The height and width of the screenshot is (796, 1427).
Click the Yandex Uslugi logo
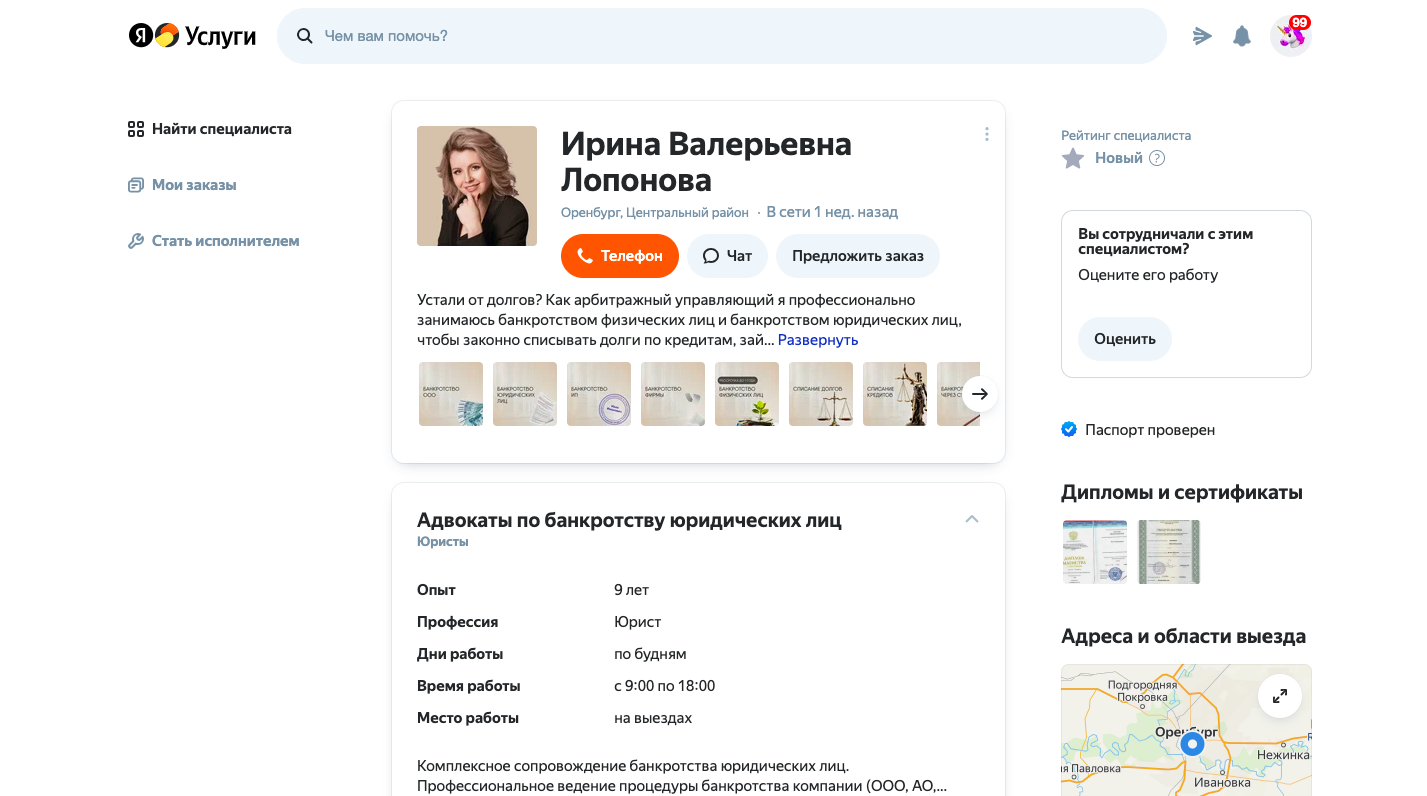point(192,36)
